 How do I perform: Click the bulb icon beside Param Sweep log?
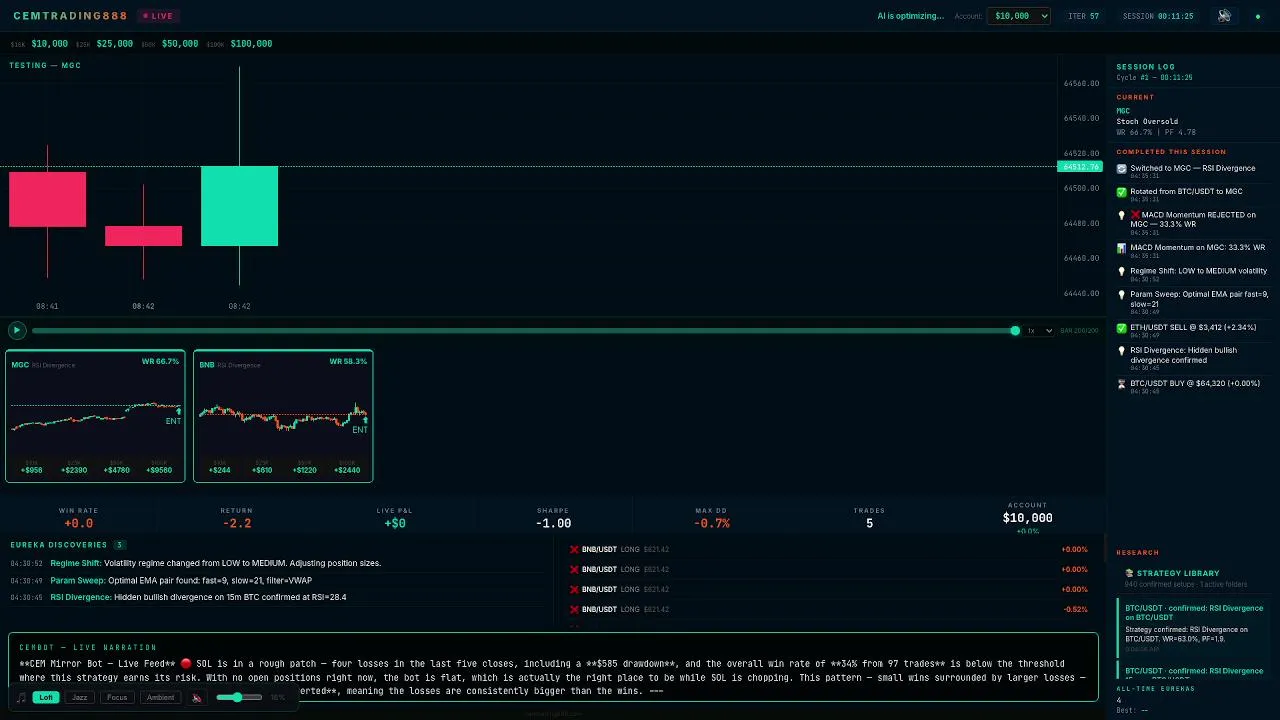coord(1121,295)
